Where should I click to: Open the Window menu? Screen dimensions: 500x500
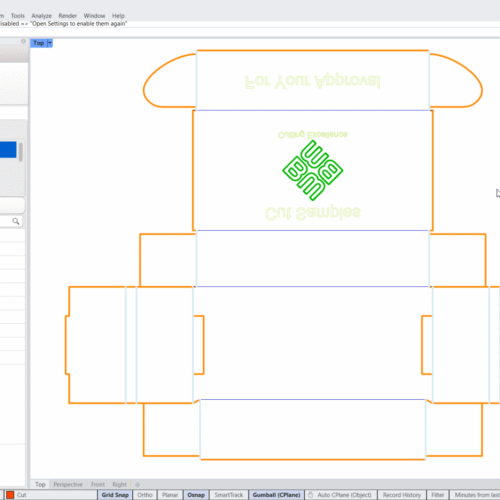tap(94, 16)
